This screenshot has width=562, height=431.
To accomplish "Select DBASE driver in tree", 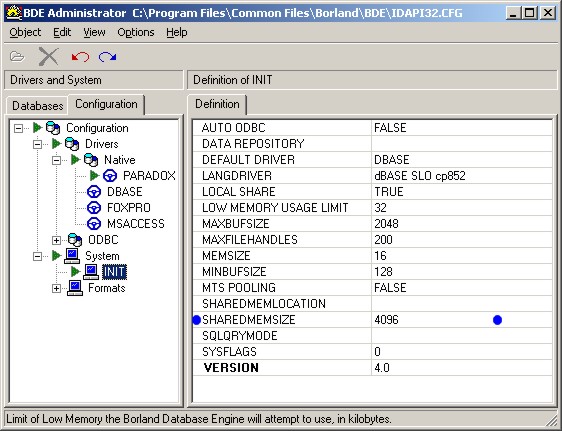I will [x=124, y=192].
